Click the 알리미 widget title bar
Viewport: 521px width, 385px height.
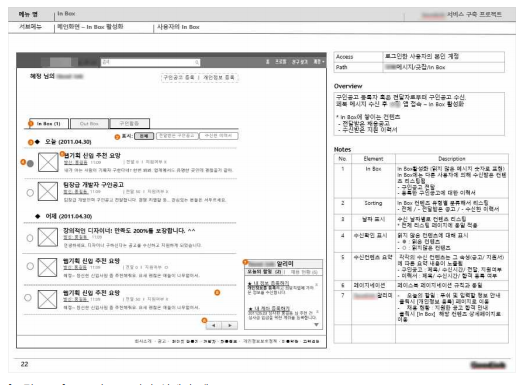click(284, 264)
